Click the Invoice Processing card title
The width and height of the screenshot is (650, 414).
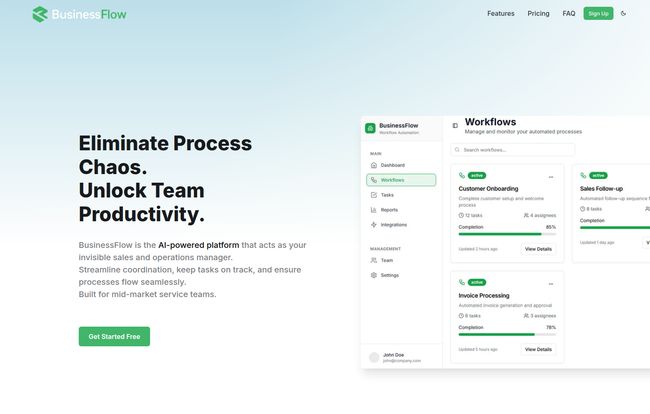click(x=484, y=295)
